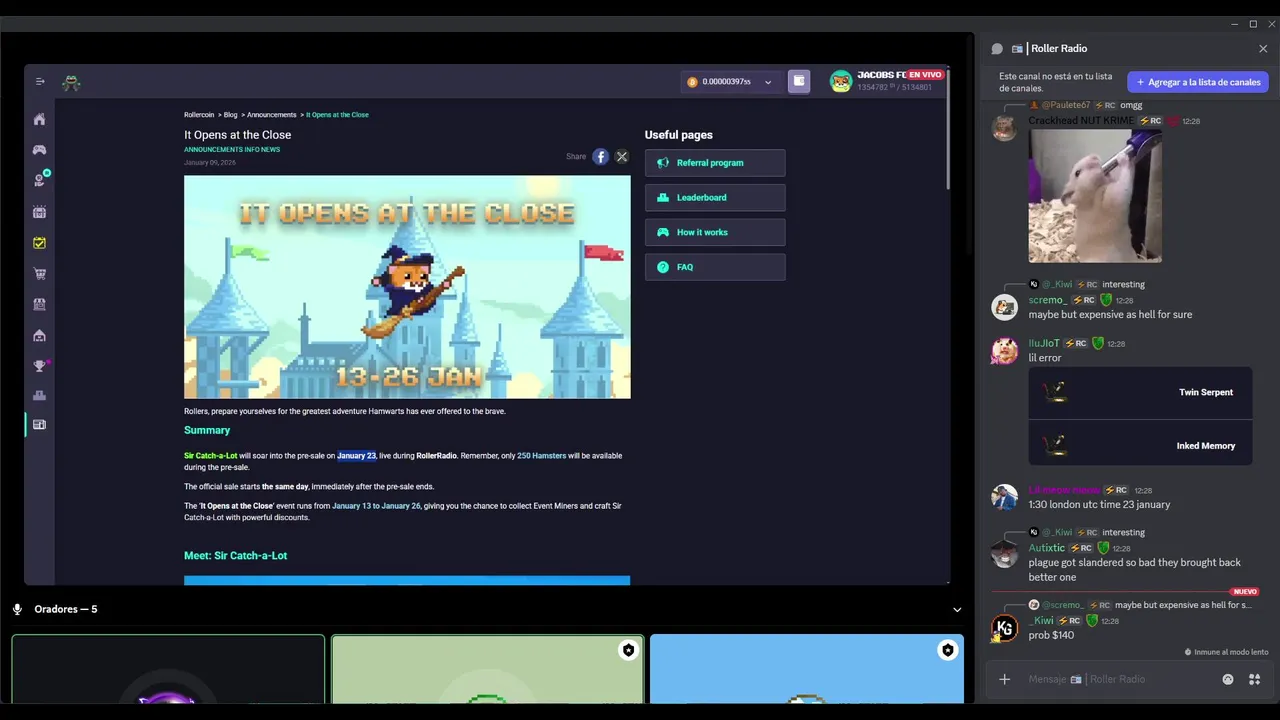The height and width of the screenshot is (720, 1280).
Task: Open the sidebar icon with teal badge
Action: point(40,180)
